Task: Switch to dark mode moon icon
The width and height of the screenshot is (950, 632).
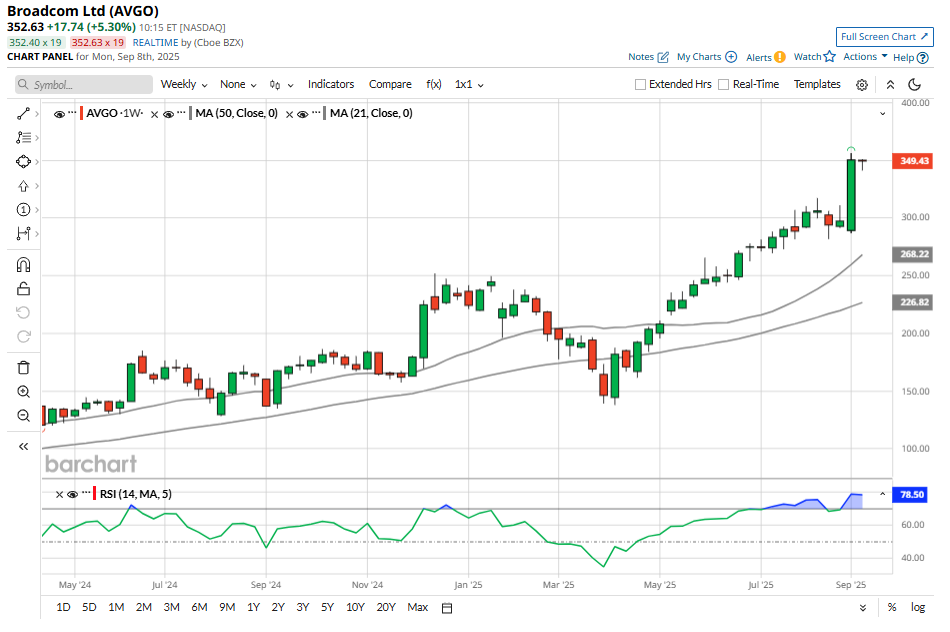Action: pyautogui.click(x=915, y=85)
